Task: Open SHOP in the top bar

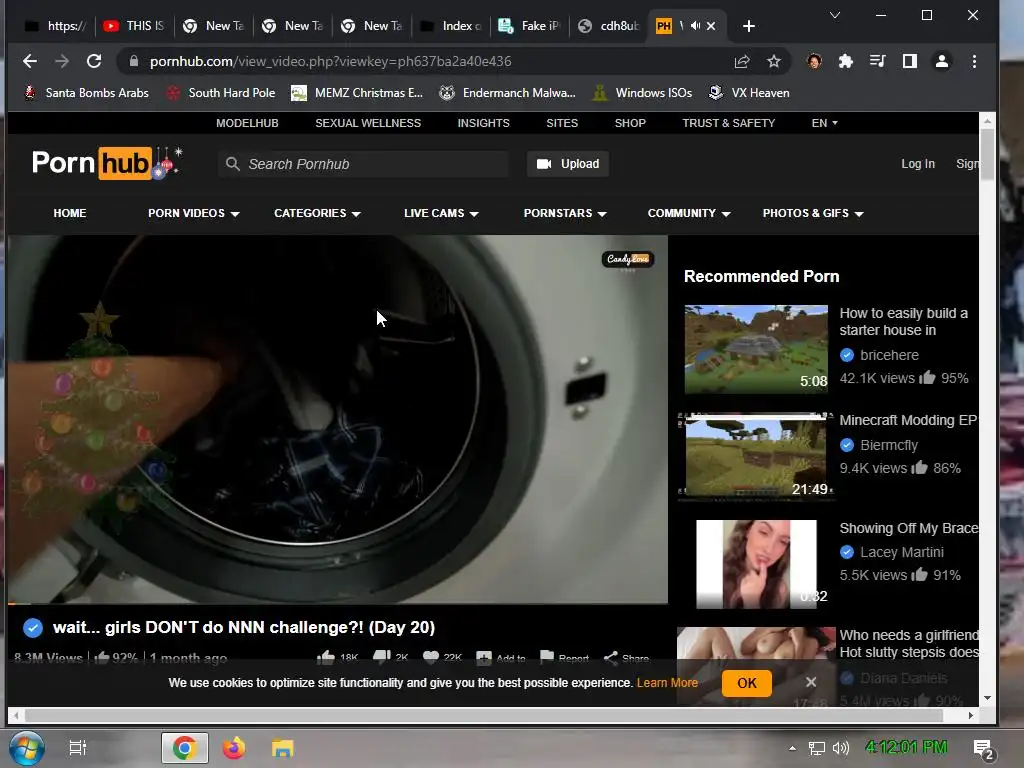Action: pos(630,123)
